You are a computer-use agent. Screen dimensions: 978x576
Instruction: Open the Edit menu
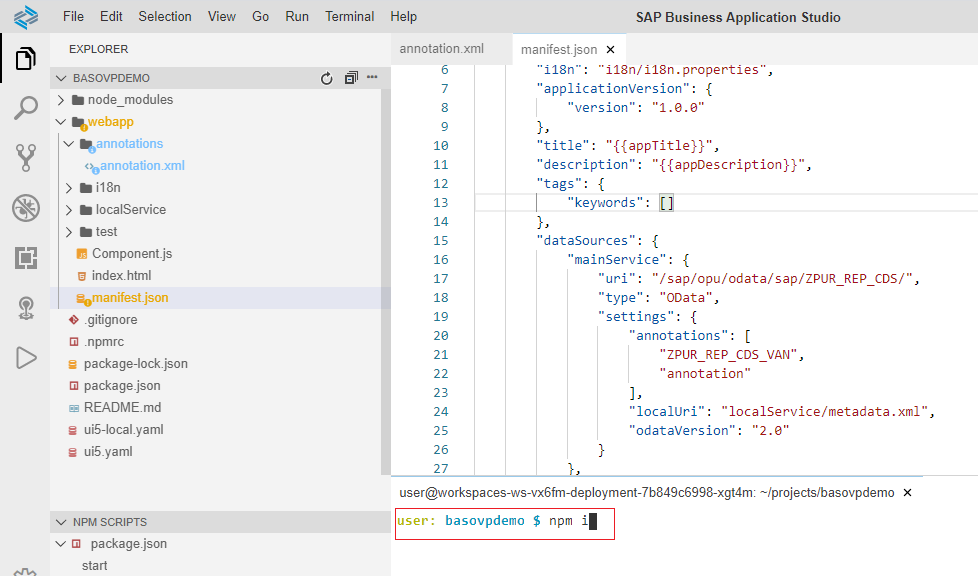tap(111, 17)
